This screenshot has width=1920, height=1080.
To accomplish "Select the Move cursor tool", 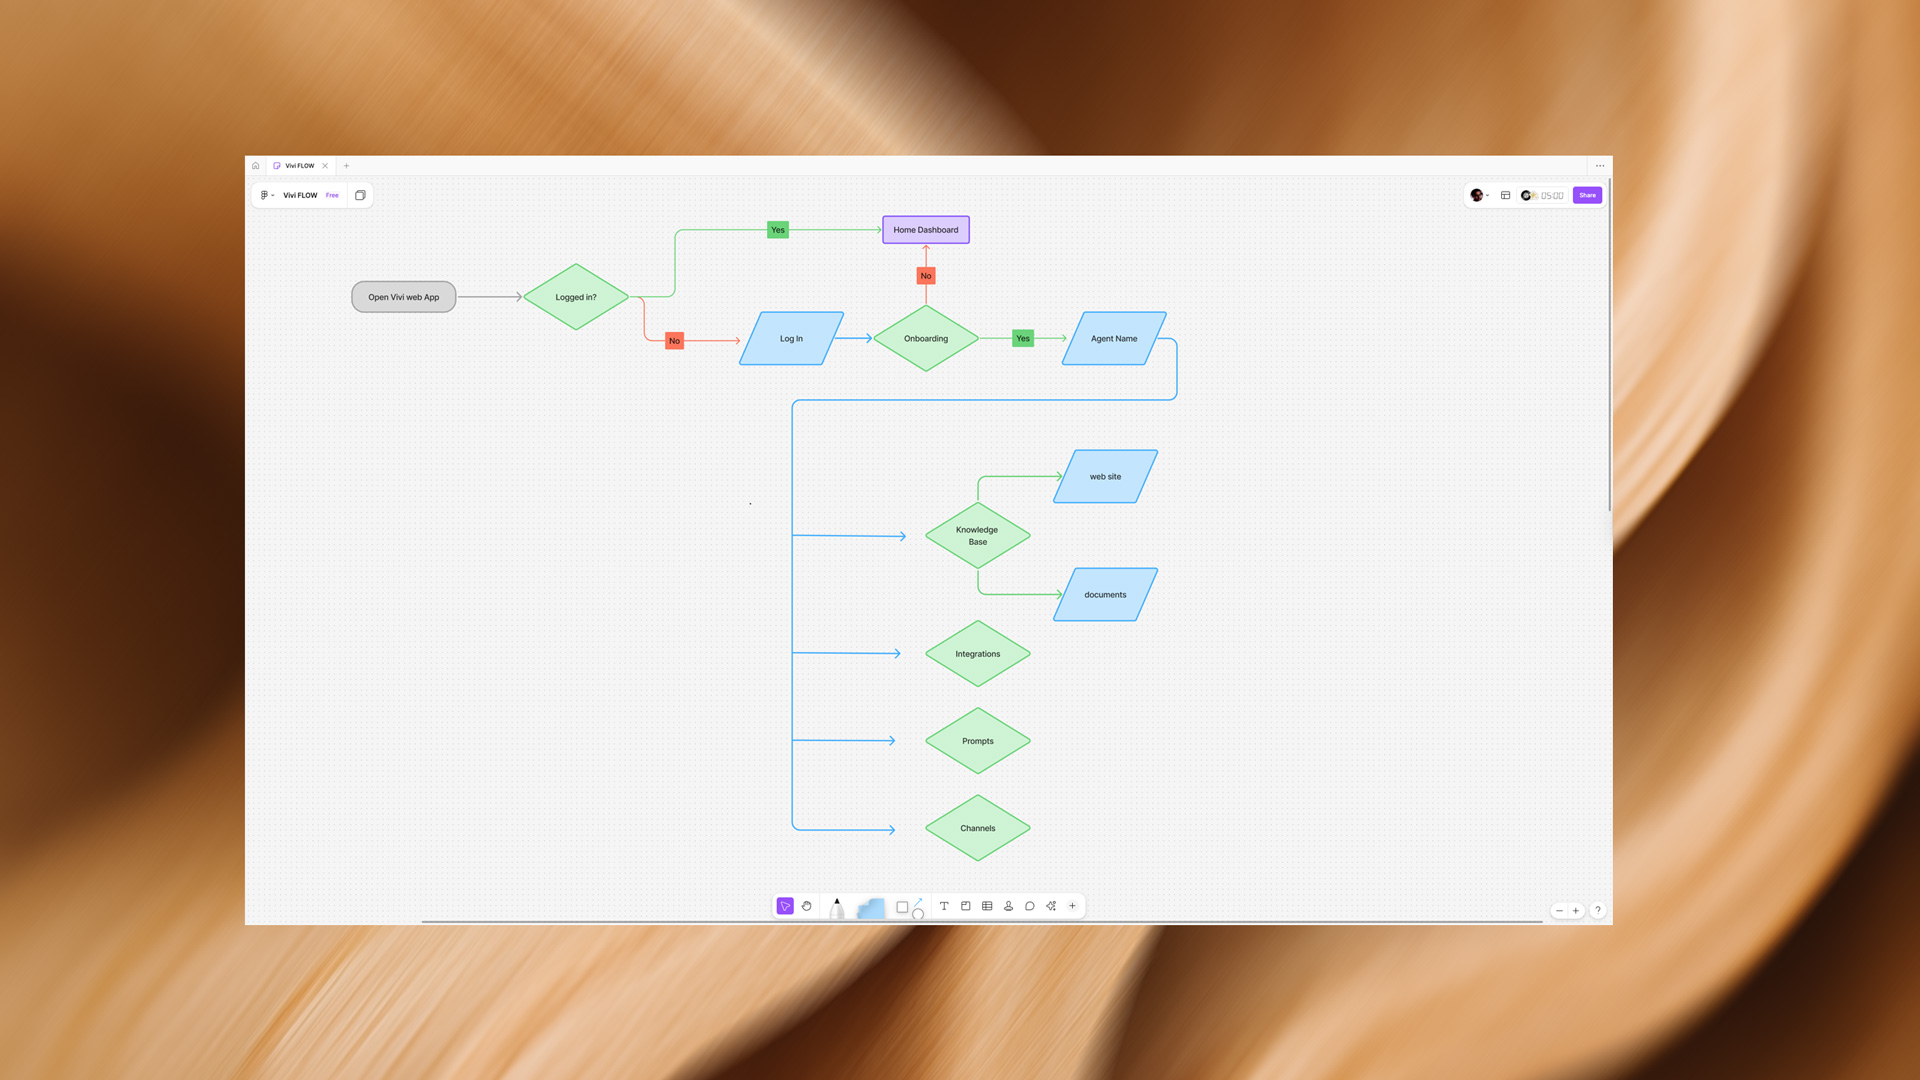I will click(785, 906).
